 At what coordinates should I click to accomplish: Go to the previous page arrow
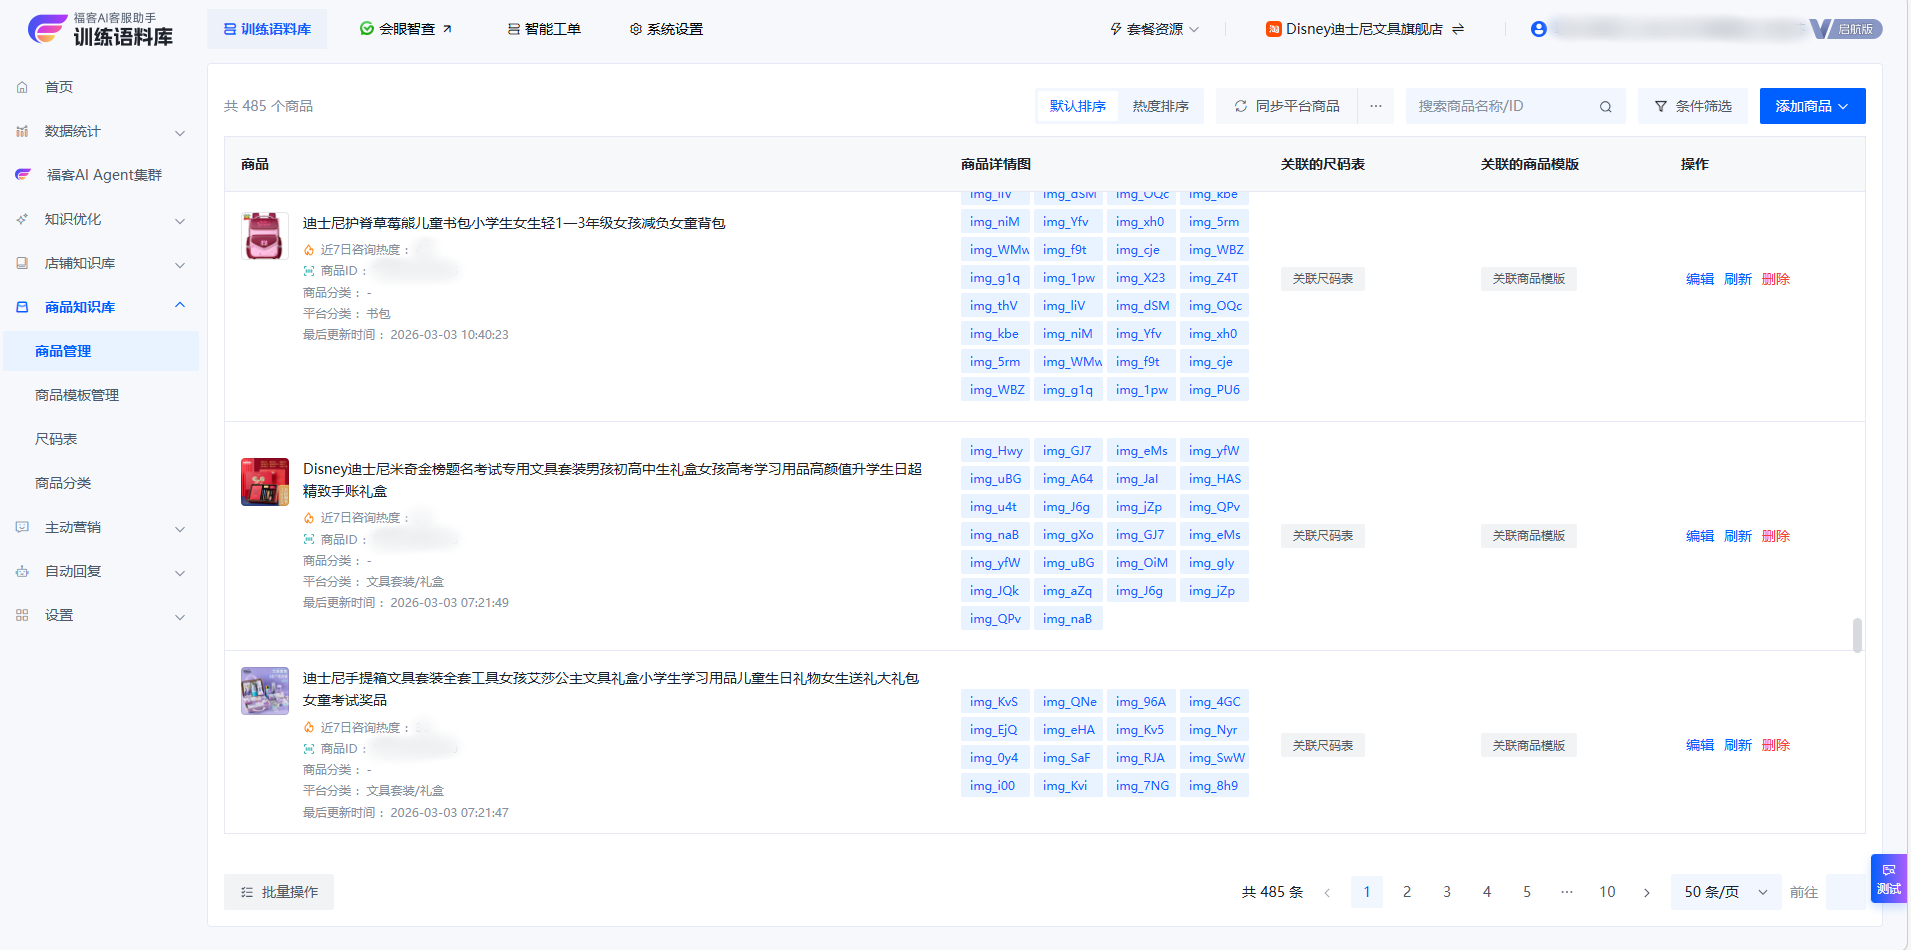point(1327,892)
